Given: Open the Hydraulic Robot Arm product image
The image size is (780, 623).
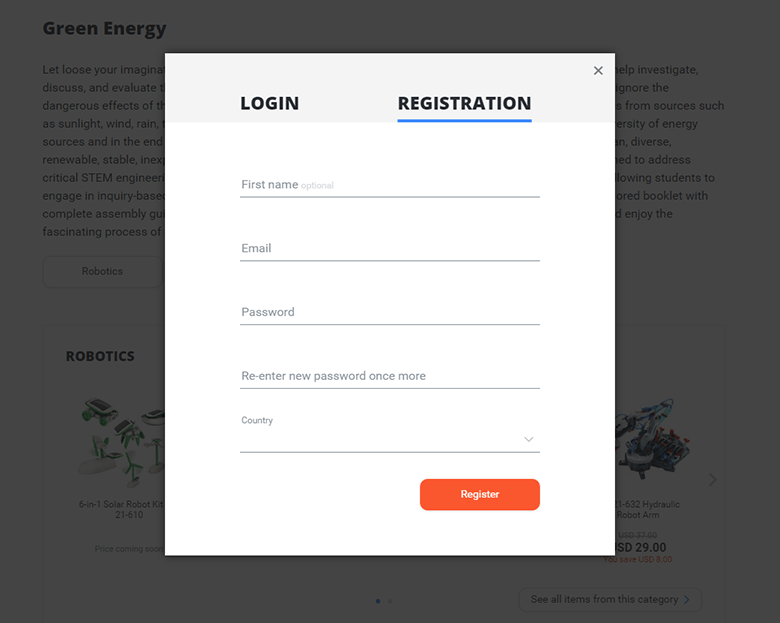Looking at the screenshot, I should [x=652, y=438].
